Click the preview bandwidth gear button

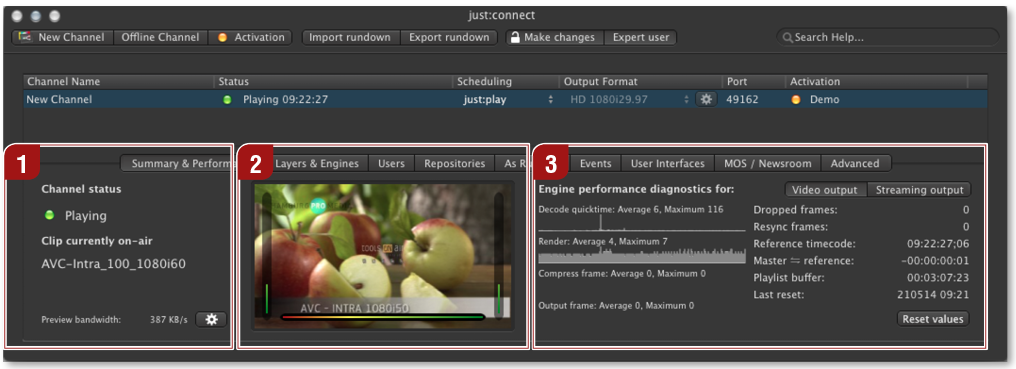[x=211, y=320]
